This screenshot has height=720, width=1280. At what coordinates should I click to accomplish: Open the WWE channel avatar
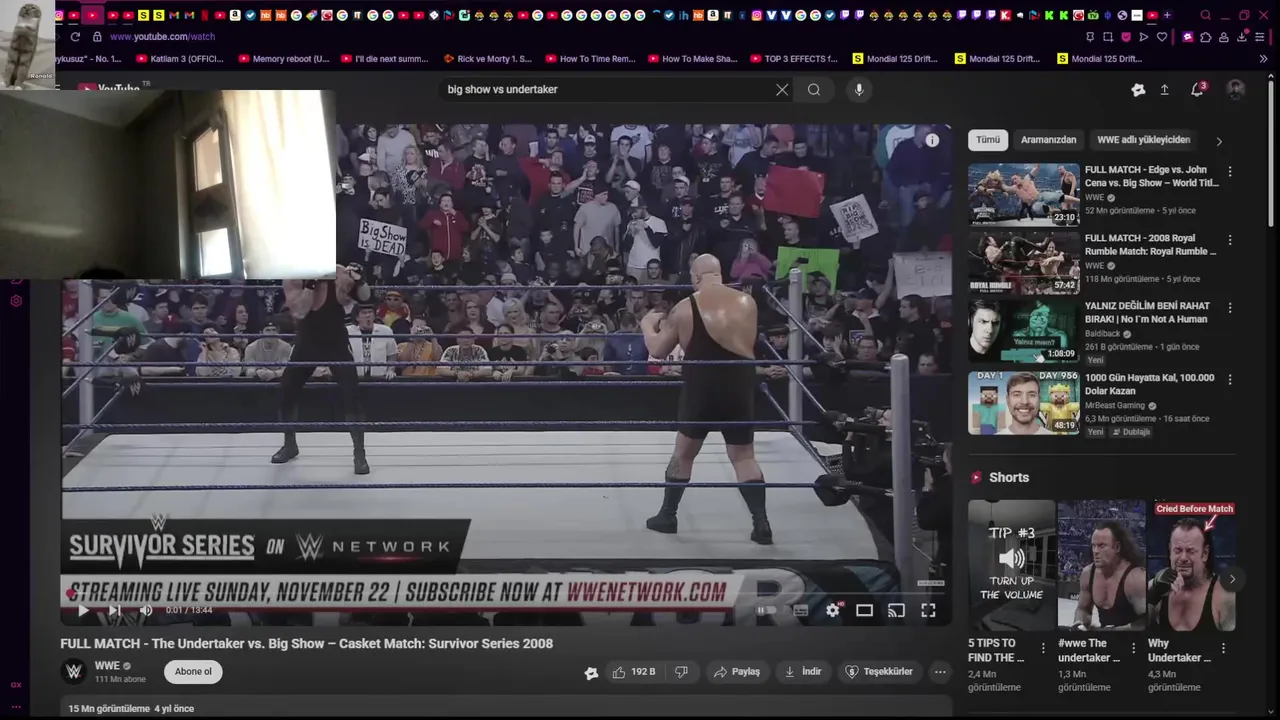point(74,672)
